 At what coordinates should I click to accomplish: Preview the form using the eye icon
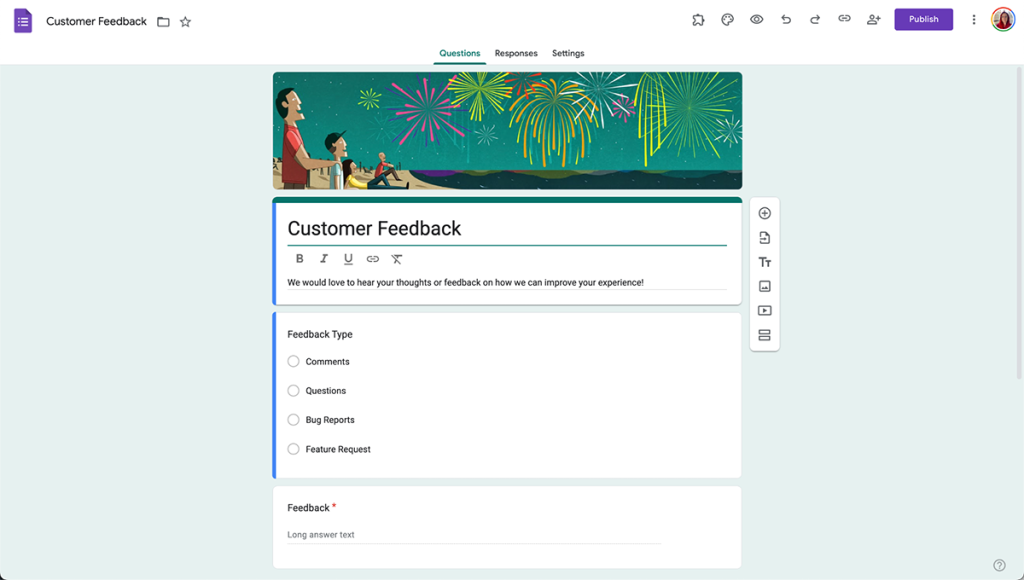pos(756,19)
